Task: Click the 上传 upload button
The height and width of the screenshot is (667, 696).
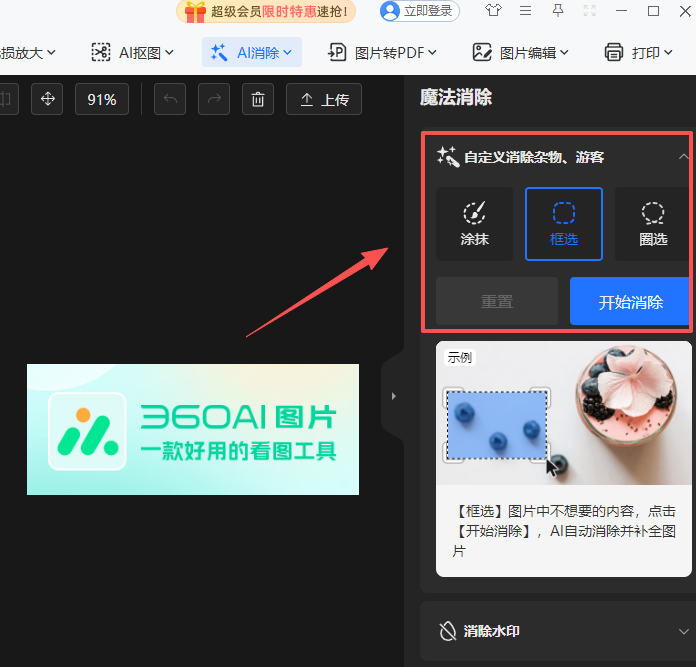Action: 324,99
